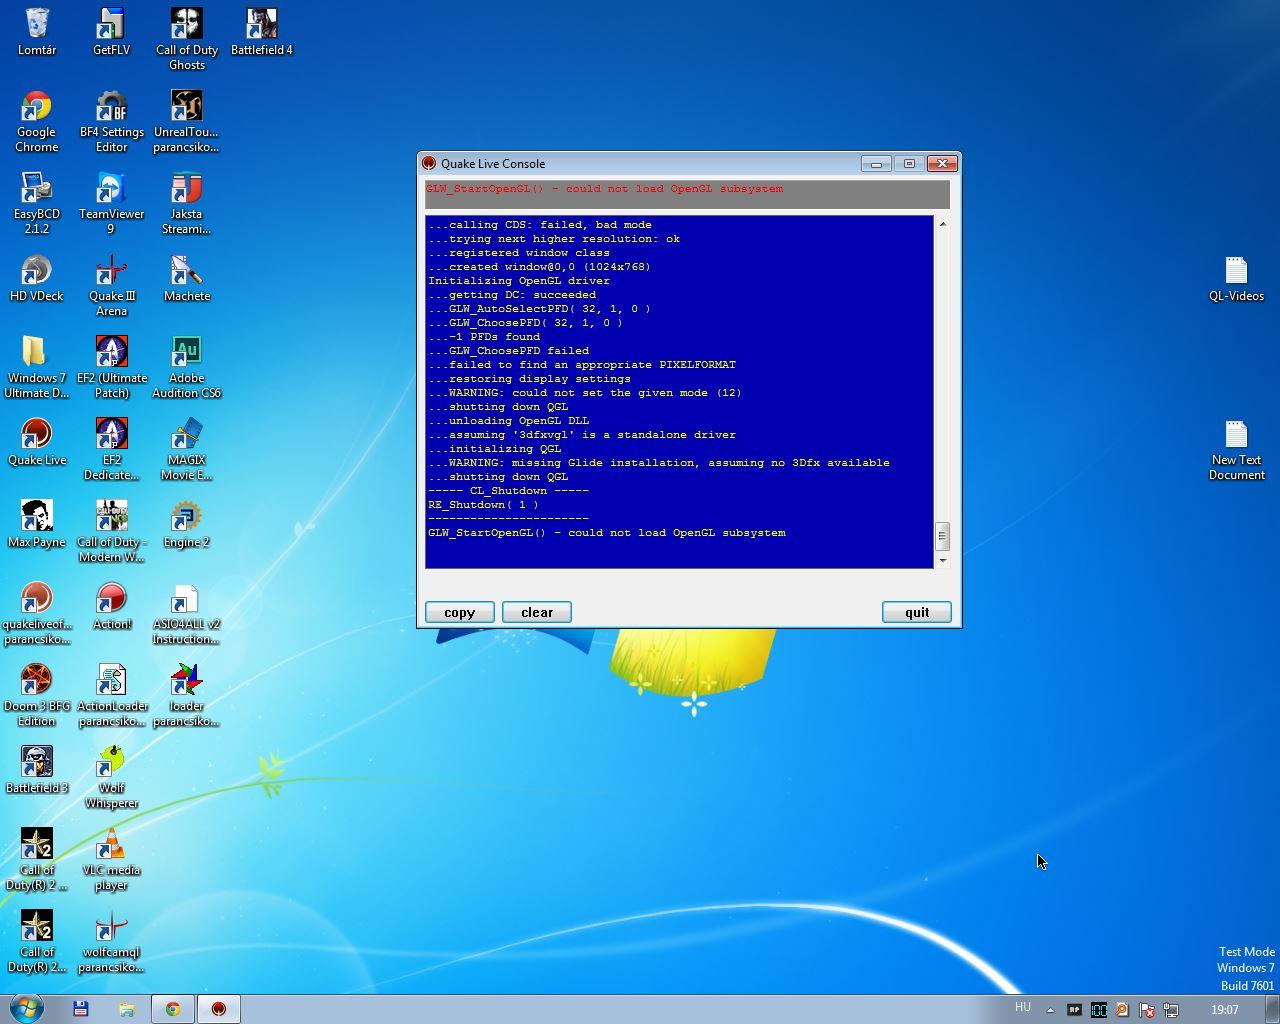Screen dimensions: 1280x1024
Task: Select the Machete desktop icon
Action: (x=187, y=278)
